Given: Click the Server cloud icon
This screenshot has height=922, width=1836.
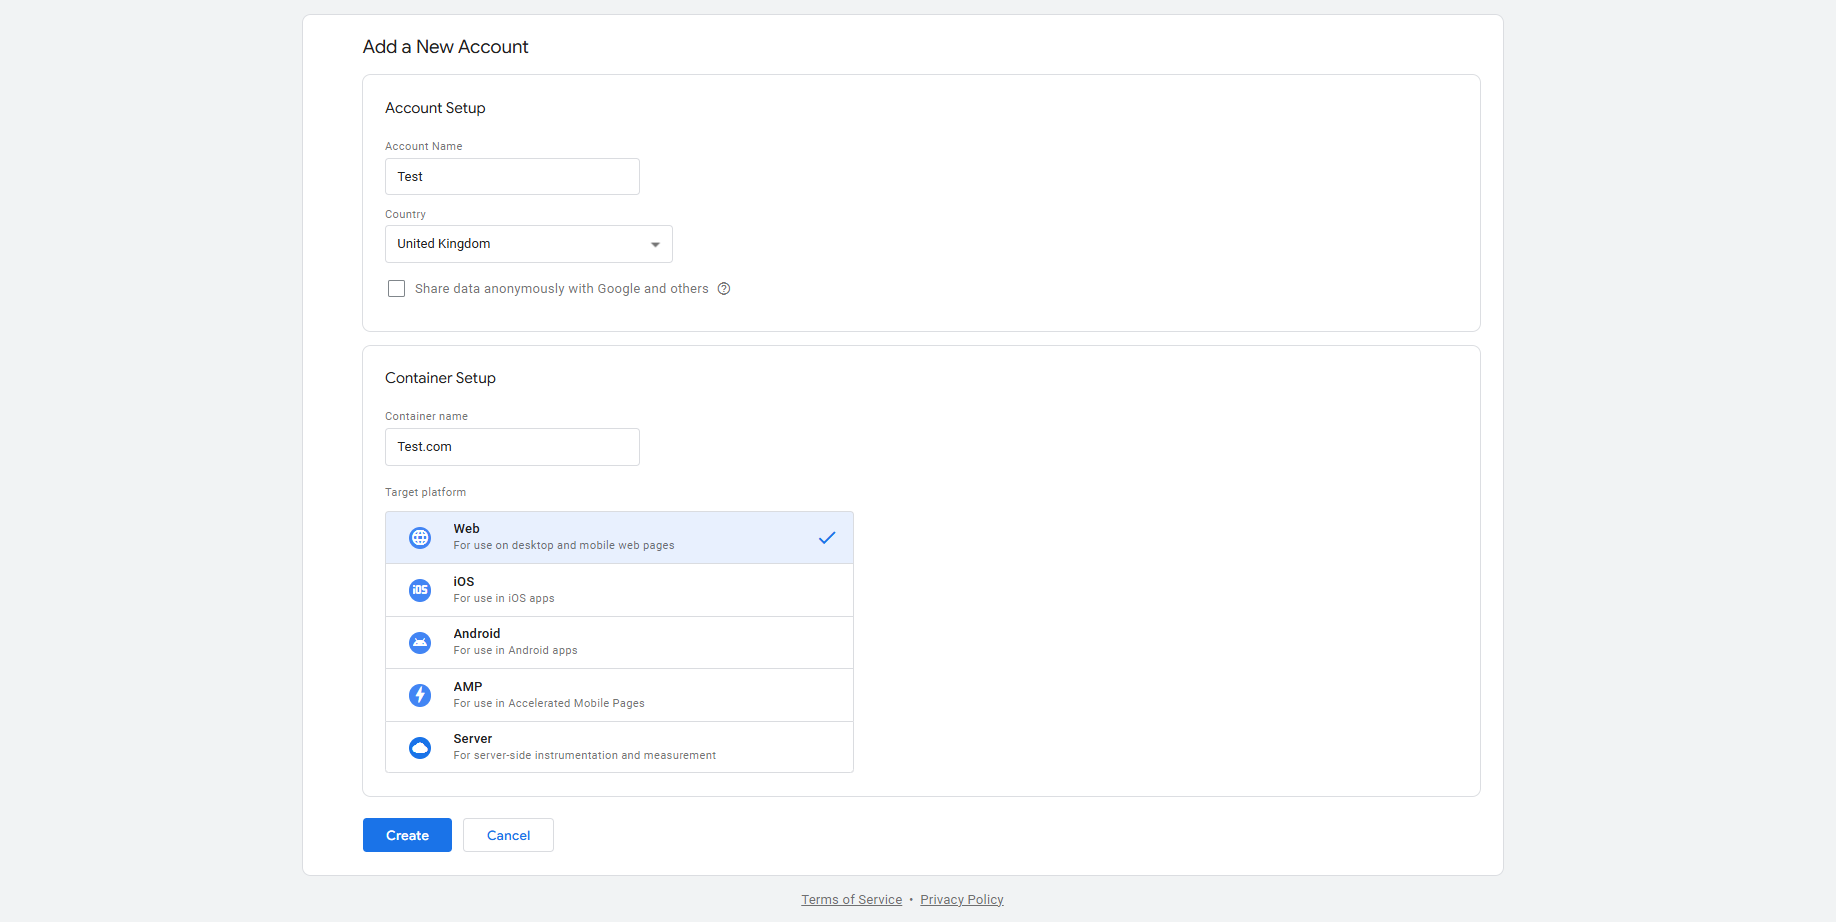Looking at the screenshot, I should (420, 748).
